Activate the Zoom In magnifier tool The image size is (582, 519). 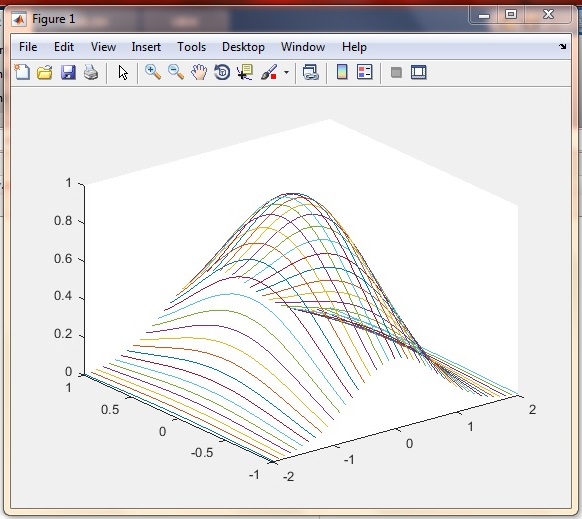[x=153, y=72]
